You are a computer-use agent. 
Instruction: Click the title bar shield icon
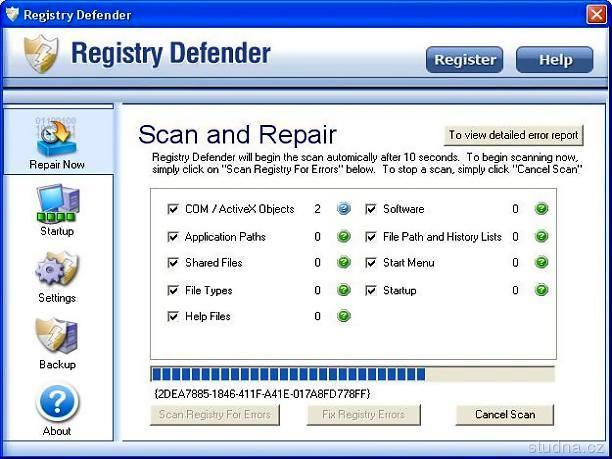(12, 14)
